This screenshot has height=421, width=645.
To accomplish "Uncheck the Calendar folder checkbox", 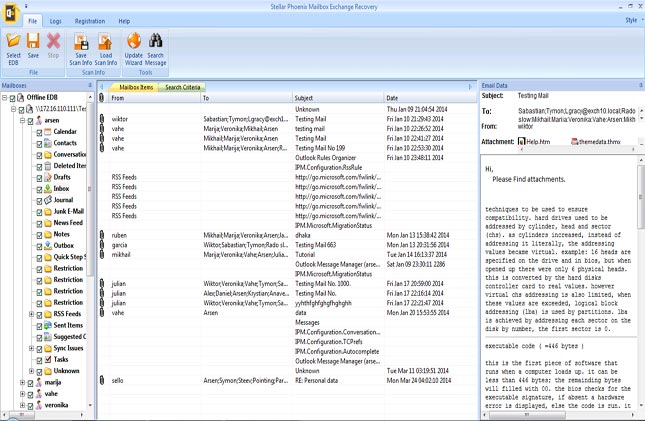I will pyautogui.click(x=39, y=133).
